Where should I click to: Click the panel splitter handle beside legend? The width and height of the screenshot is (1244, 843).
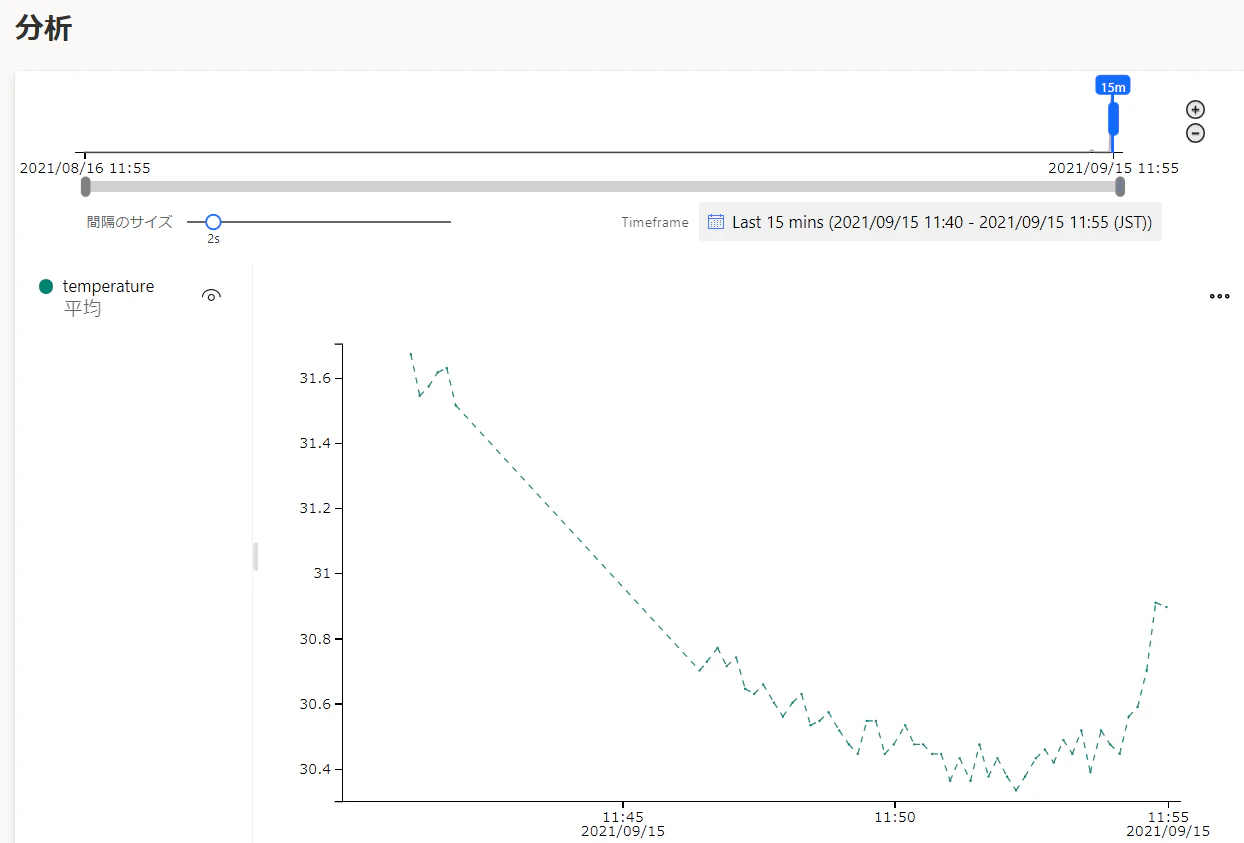point(256,556)
